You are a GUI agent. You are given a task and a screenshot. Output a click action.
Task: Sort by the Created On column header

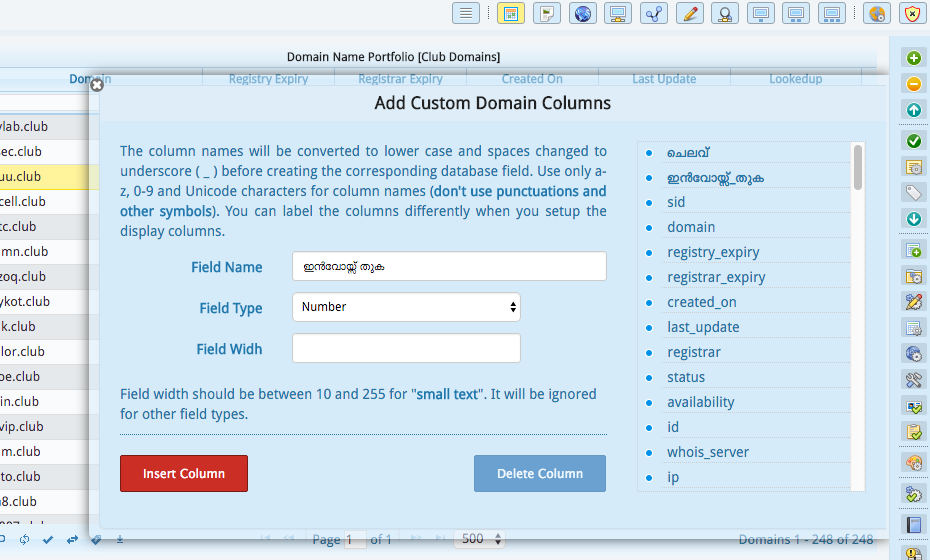pyautogui.click(x=532, y=79)
